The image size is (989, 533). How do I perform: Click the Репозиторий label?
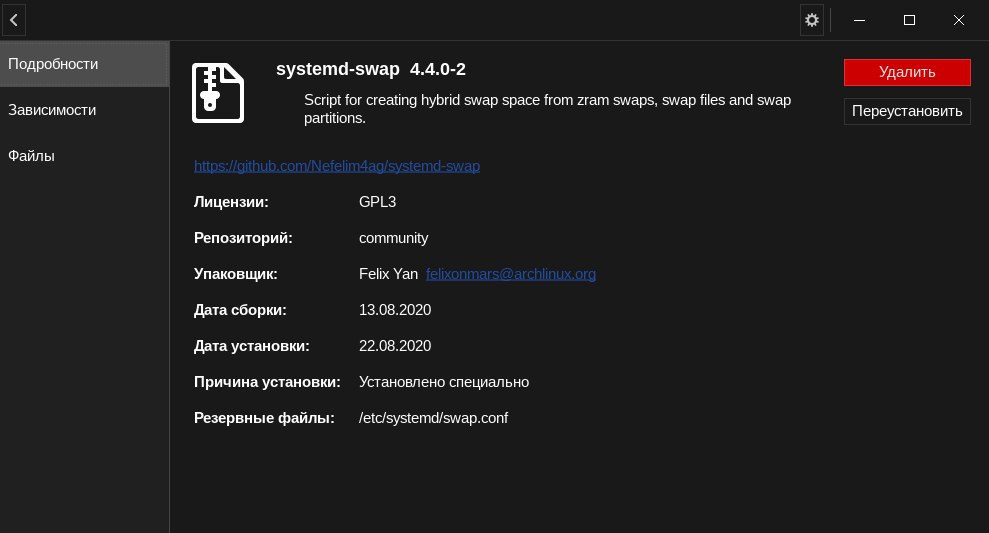(243, 238)
